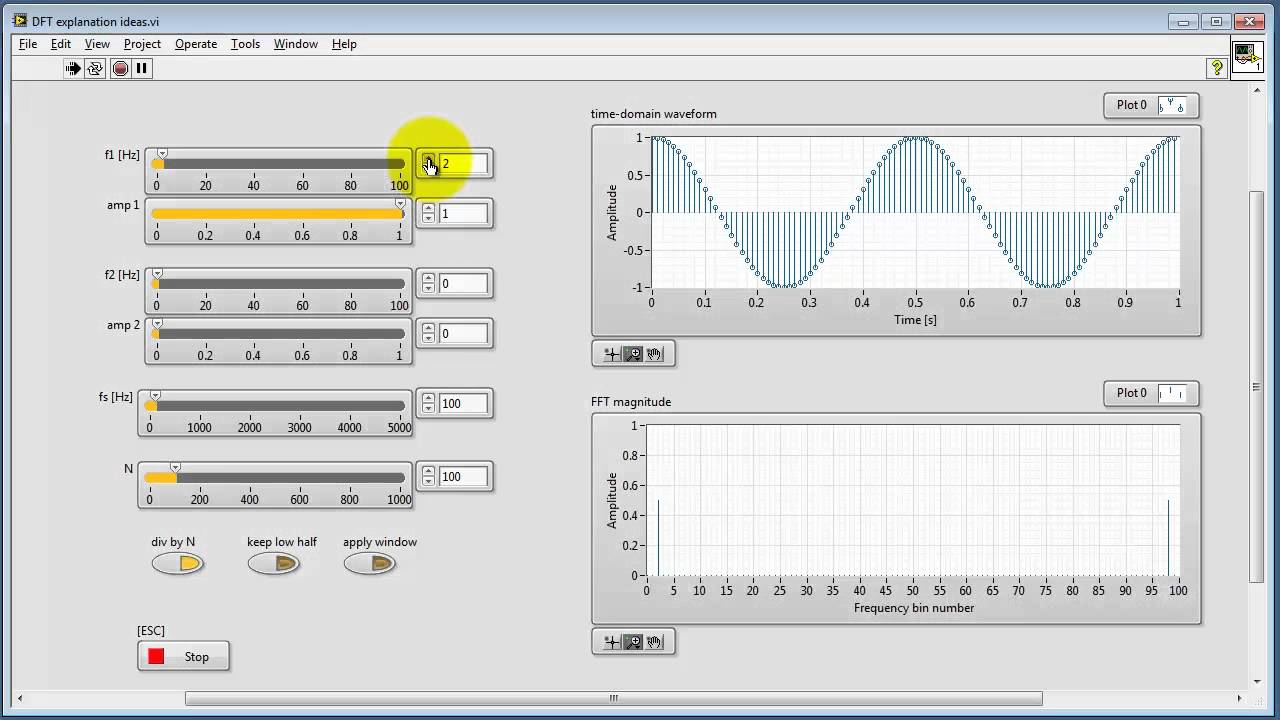The image size is (1280, 720).
Task: Click the N slider track
Action: (275, 478)
